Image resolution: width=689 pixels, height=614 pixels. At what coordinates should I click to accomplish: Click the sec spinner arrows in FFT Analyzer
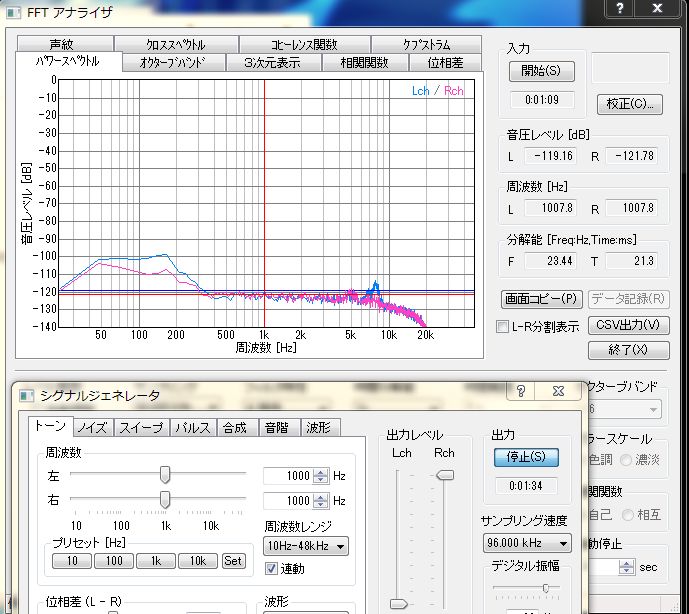(626, 567)
